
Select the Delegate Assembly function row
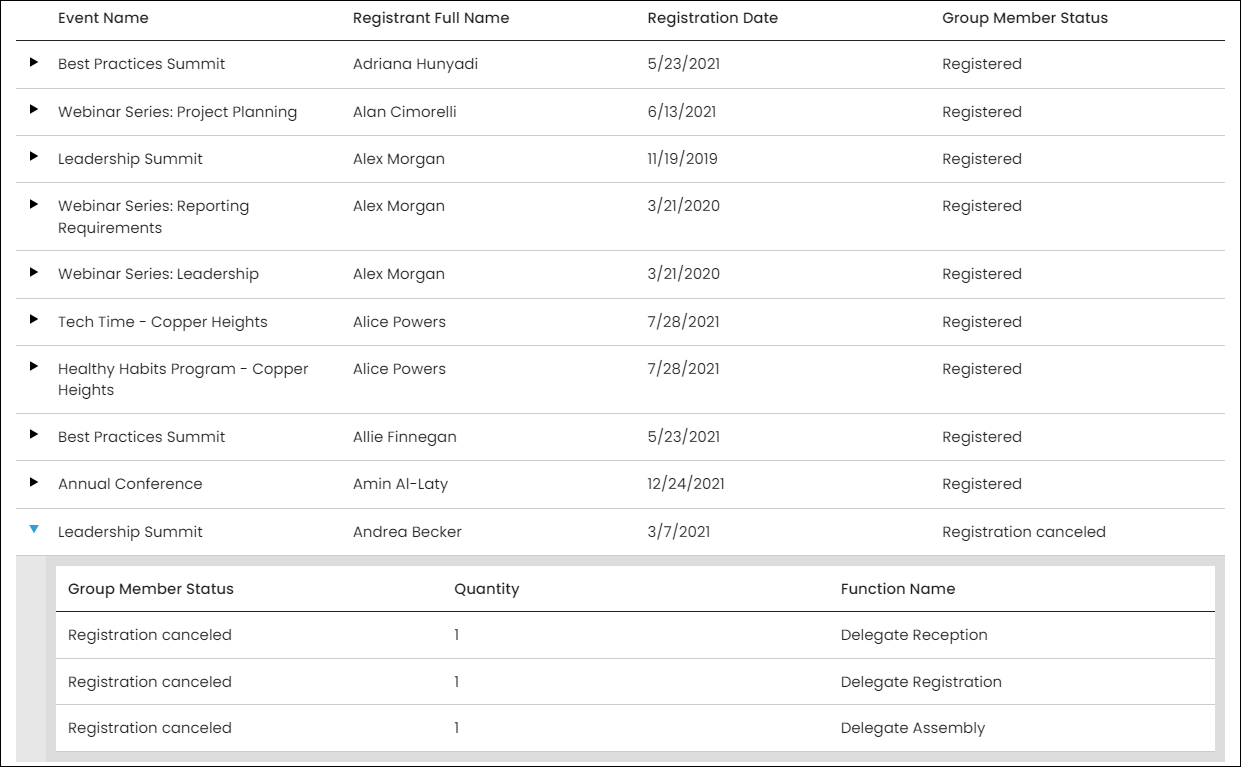[x=635, y=728]
